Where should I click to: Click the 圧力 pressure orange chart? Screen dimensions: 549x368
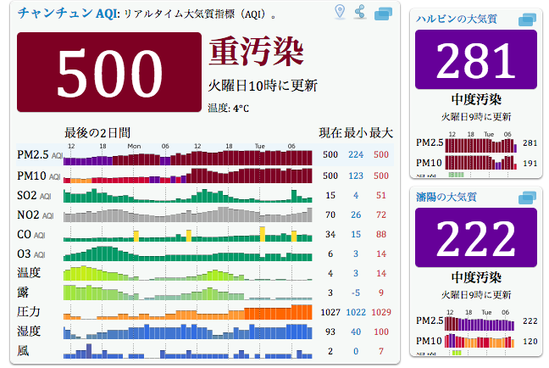[188, 312]
